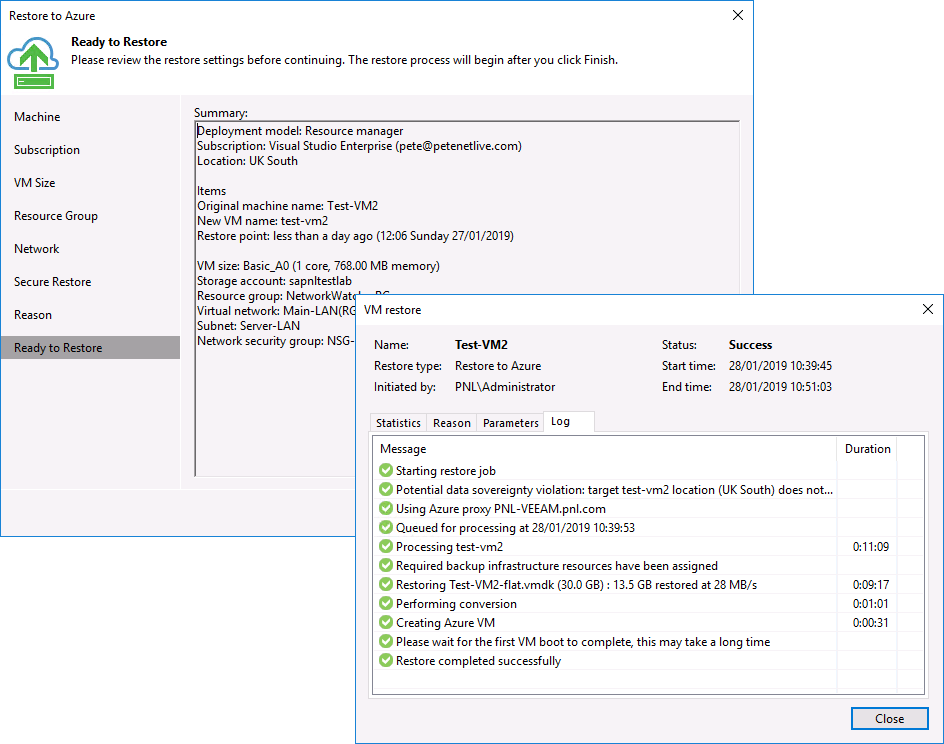This screenshot has width=944, height=744.
Task: Click the Test-VM2 name value
Action: coord(481,345)
